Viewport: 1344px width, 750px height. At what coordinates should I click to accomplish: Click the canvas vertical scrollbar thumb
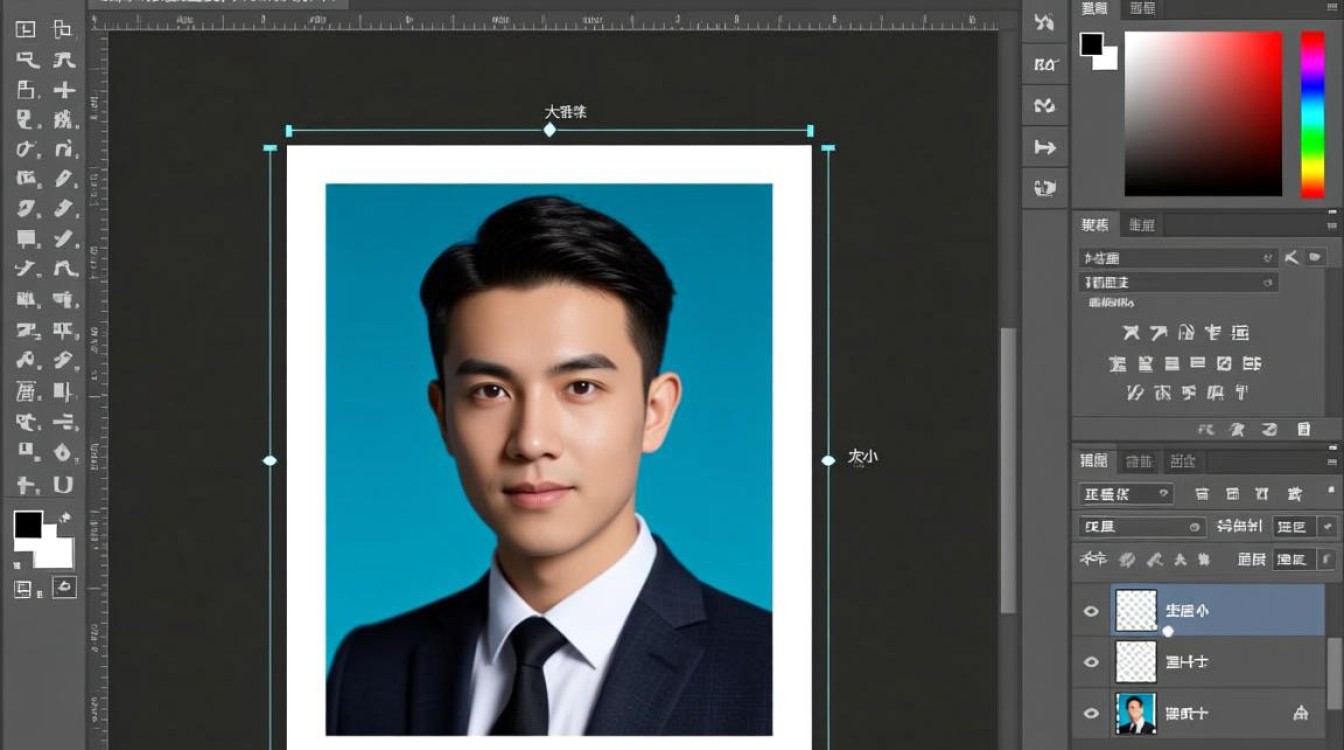pos(1008,470)
